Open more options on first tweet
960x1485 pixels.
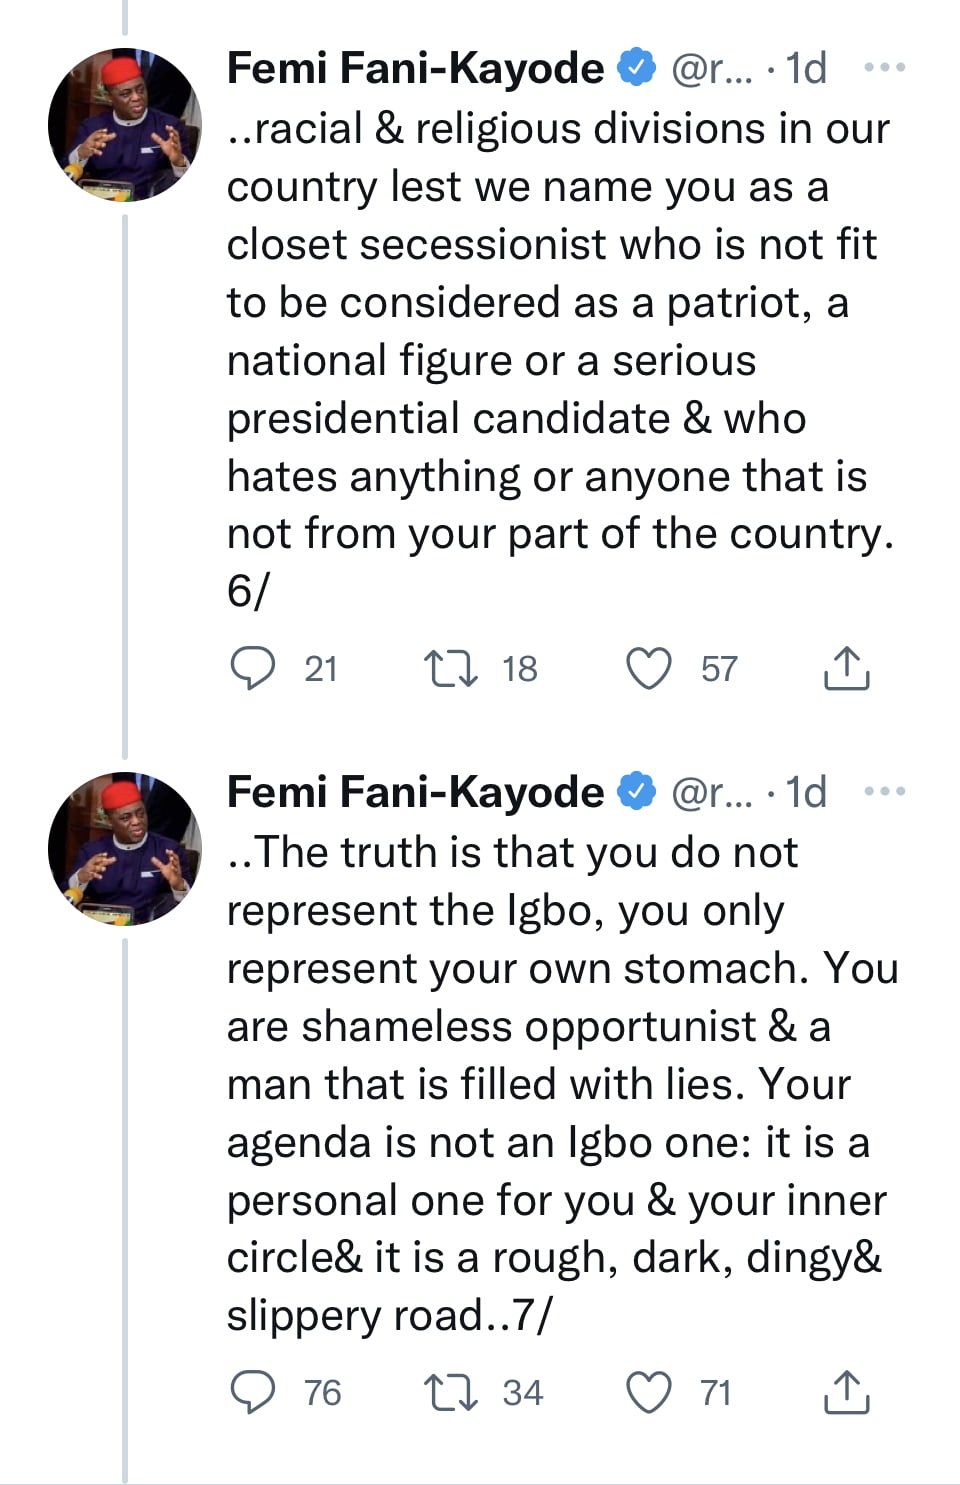[x=884, y=68]
